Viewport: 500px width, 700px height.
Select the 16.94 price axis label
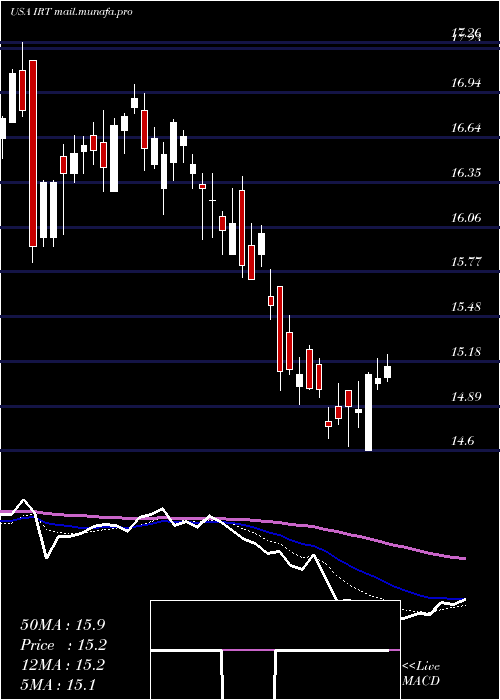466,83
